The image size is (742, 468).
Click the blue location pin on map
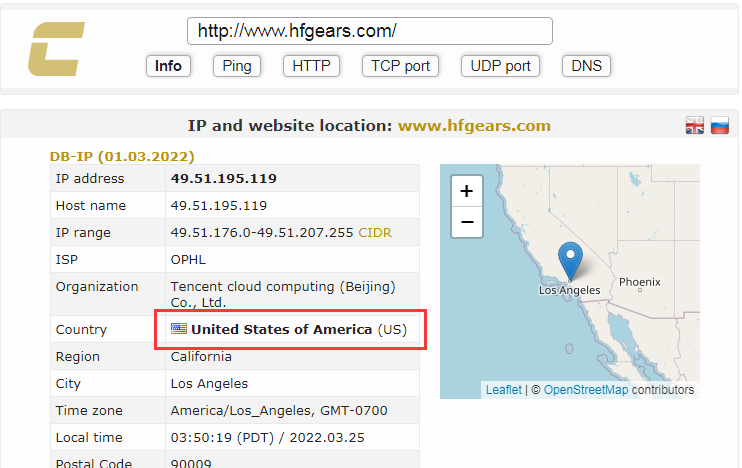[x=570, y=261]
